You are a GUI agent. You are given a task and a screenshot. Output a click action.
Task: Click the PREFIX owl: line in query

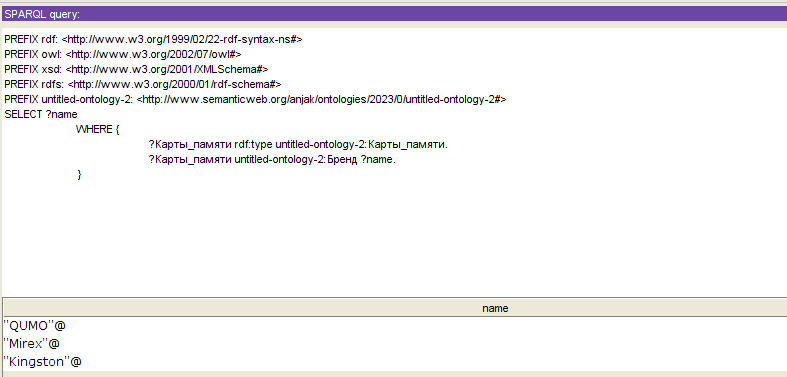(x=123, y=54)
